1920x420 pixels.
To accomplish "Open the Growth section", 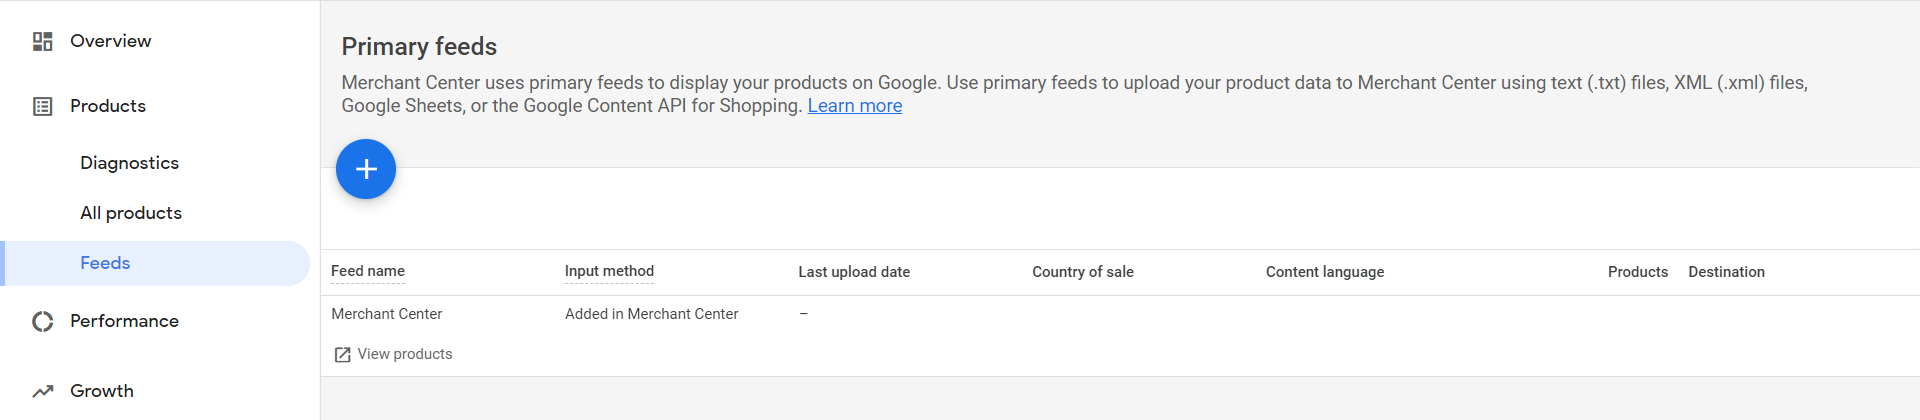I will coord(101,391).
